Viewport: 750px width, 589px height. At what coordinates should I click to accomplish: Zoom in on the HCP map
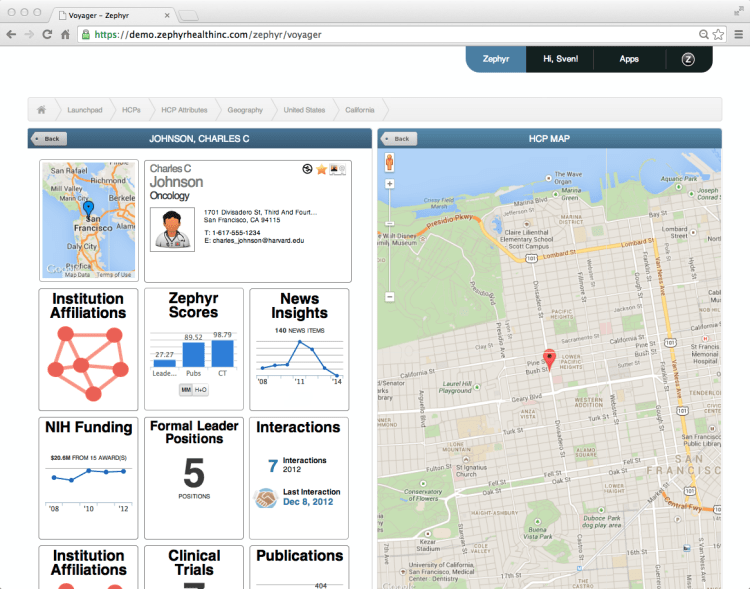pyautogui.click(x=390, y=184)
